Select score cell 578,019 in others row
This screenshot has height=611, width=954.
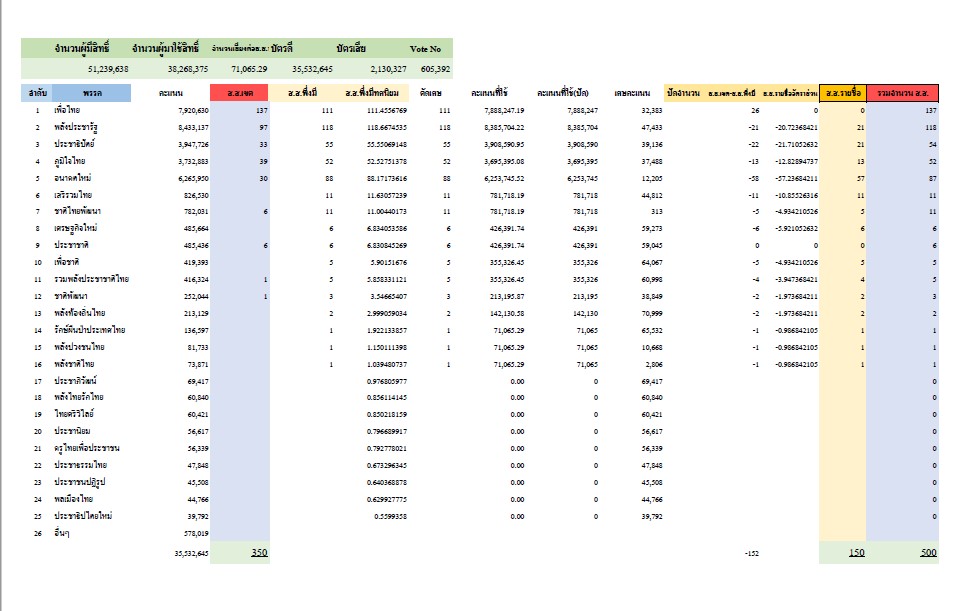pyautogui.click(x=196, y=533)
